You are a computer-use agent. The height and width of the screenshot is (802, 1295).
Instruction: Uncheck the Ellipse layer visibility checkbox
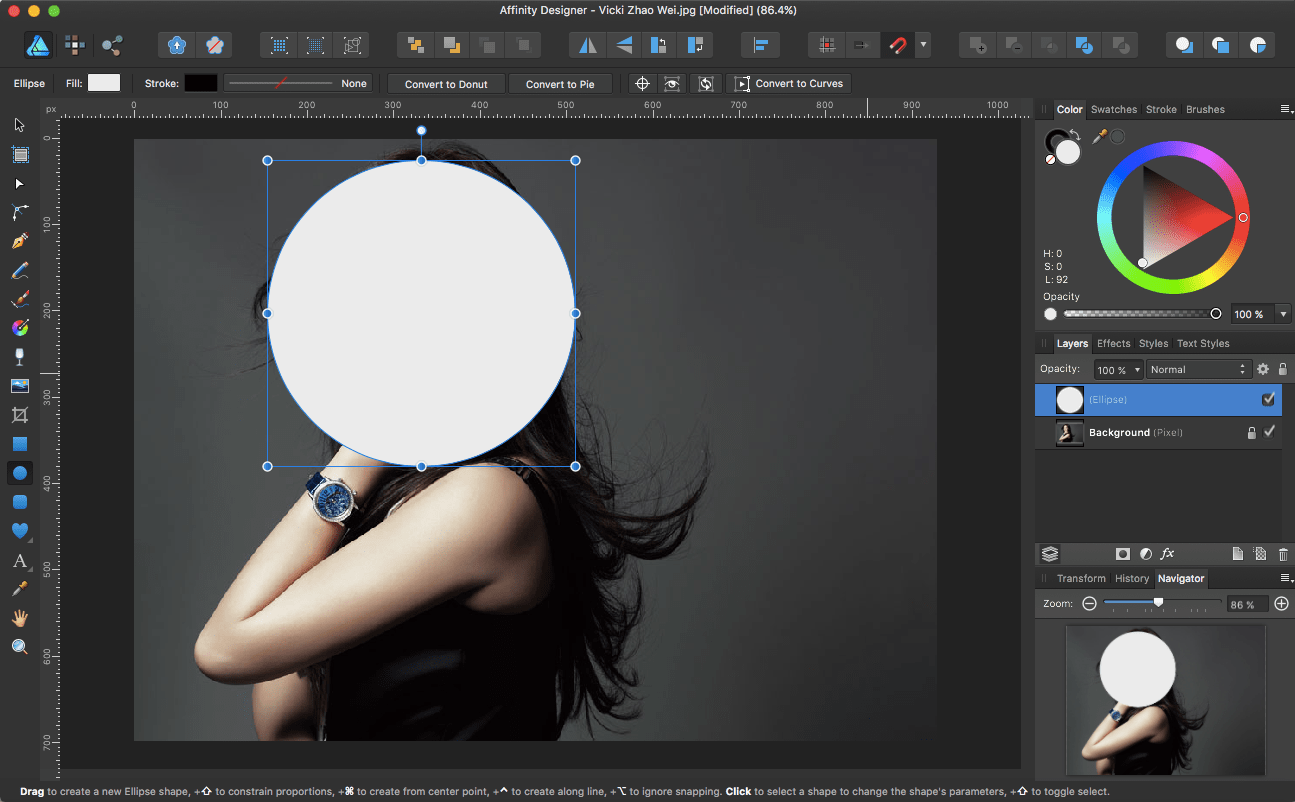[1268, 399]
